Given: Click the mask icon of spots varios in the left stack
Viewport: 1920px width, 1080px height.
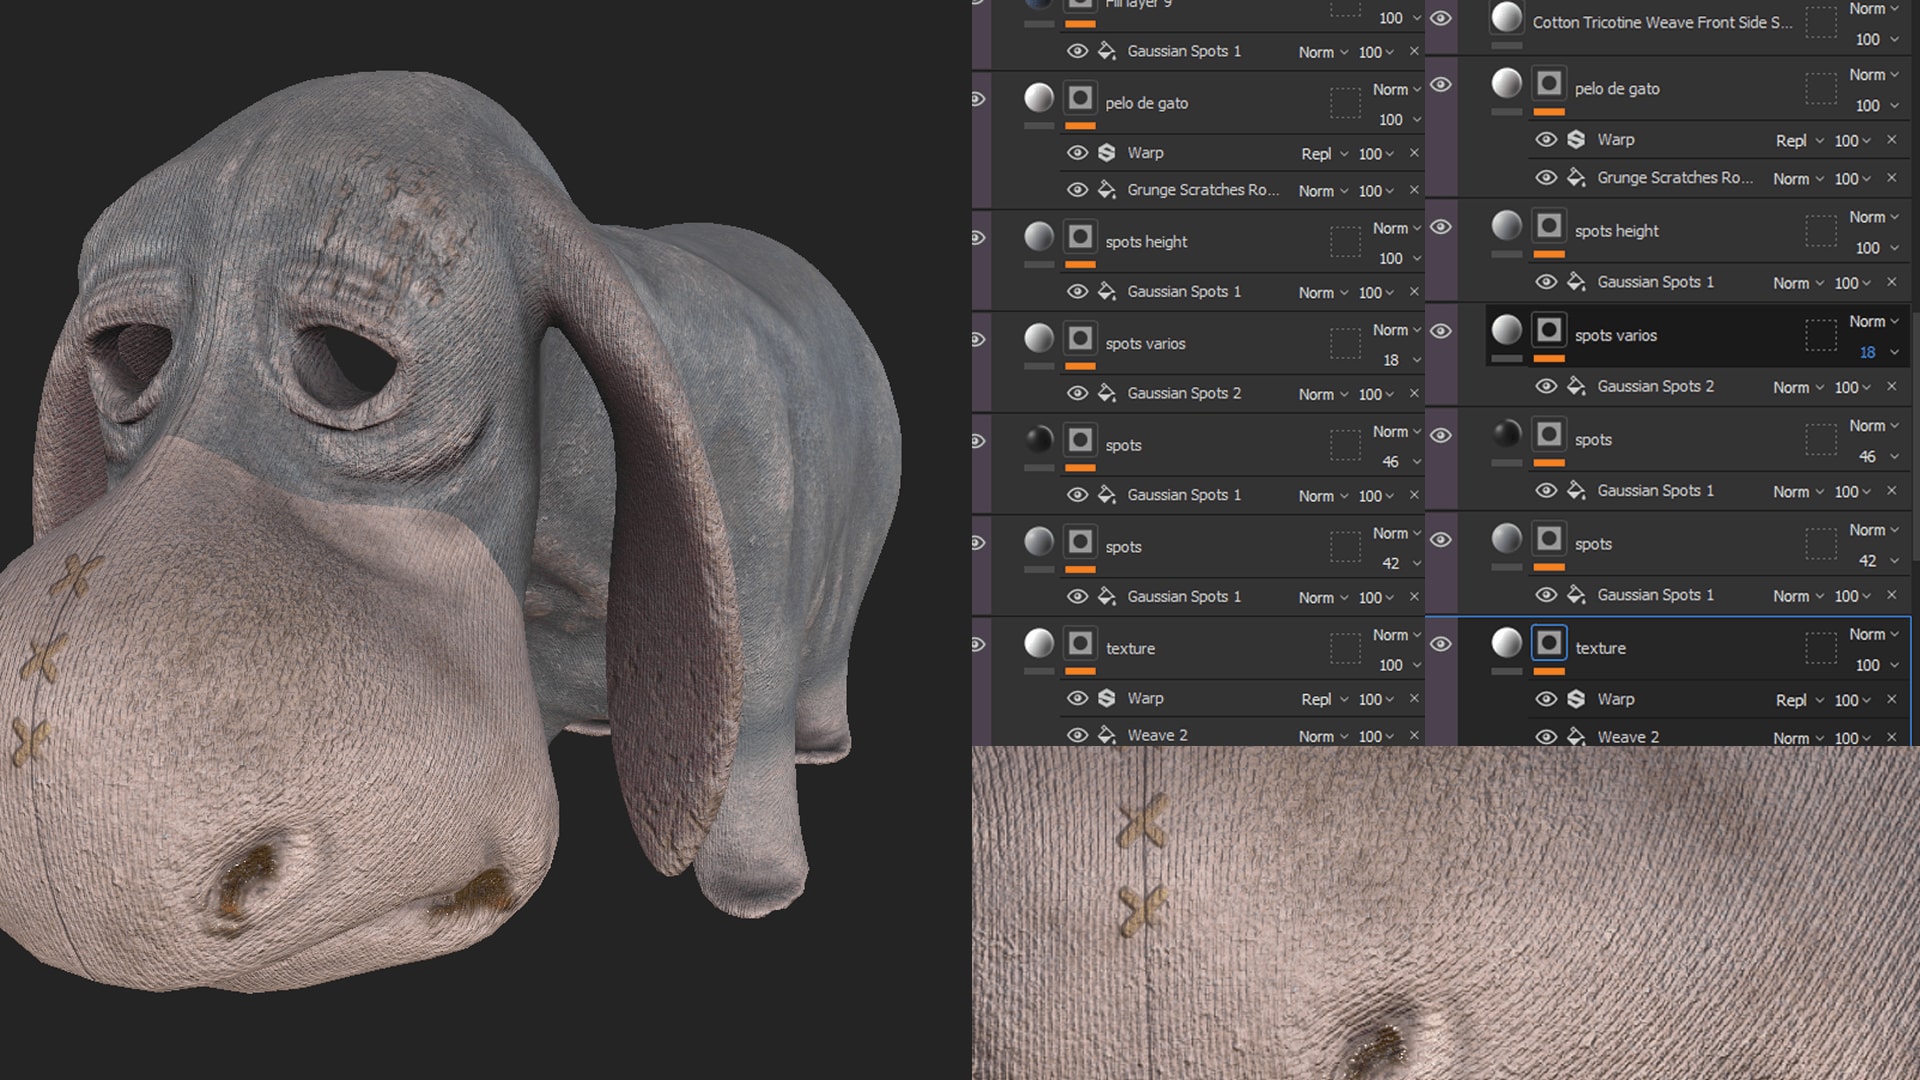Looking at the screenshot, I should (1080, 338).
